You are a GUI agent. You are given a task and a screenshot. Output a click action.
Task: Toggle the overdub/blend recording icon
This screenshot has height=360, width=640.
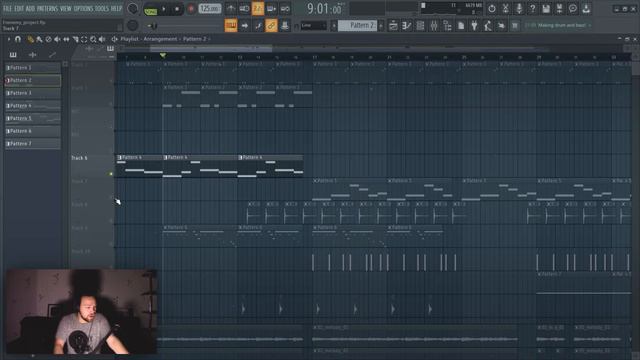pos(271,9)
